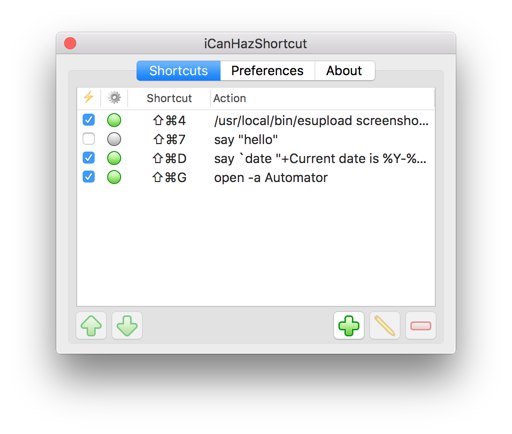Uncheck the ⇧⌘D date shortcut checkbox
The width and height of the screenshot is (512, 434).
pos(89,158)
